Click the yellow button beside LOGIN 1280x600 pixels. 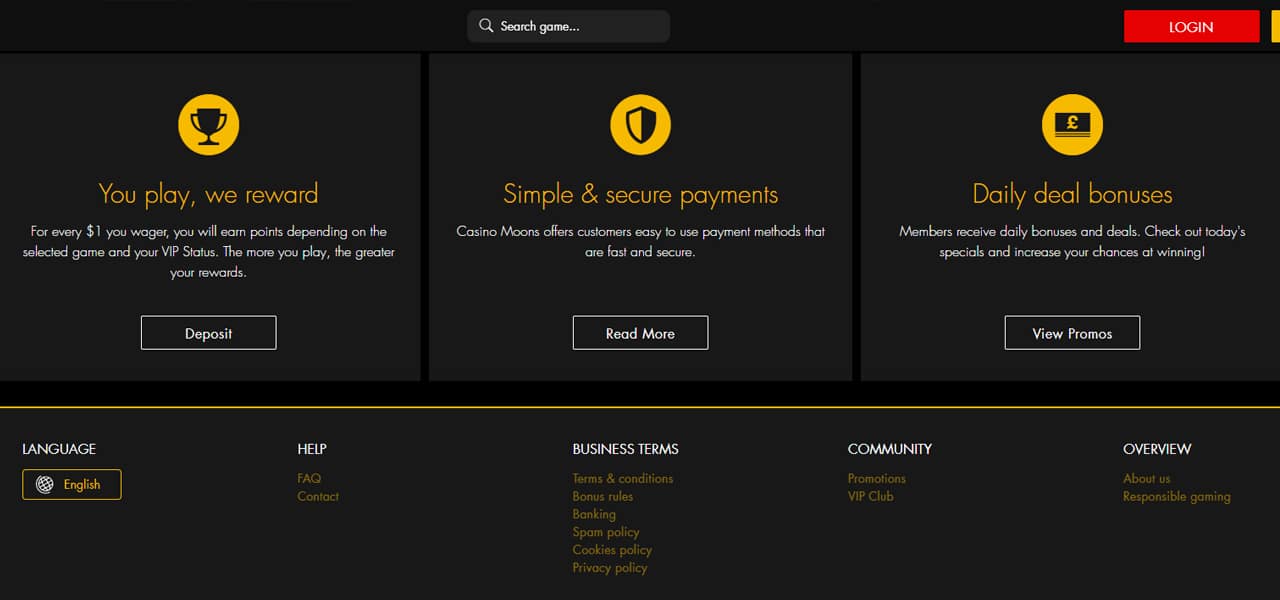pos(1275,27)
